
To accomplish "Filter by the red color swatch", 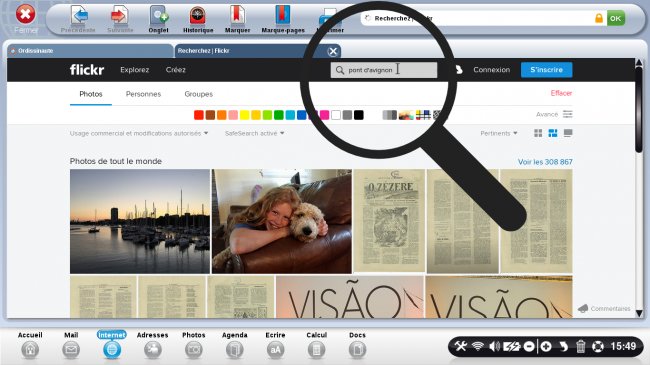I will pyautogui.click(x=199, y=115).
